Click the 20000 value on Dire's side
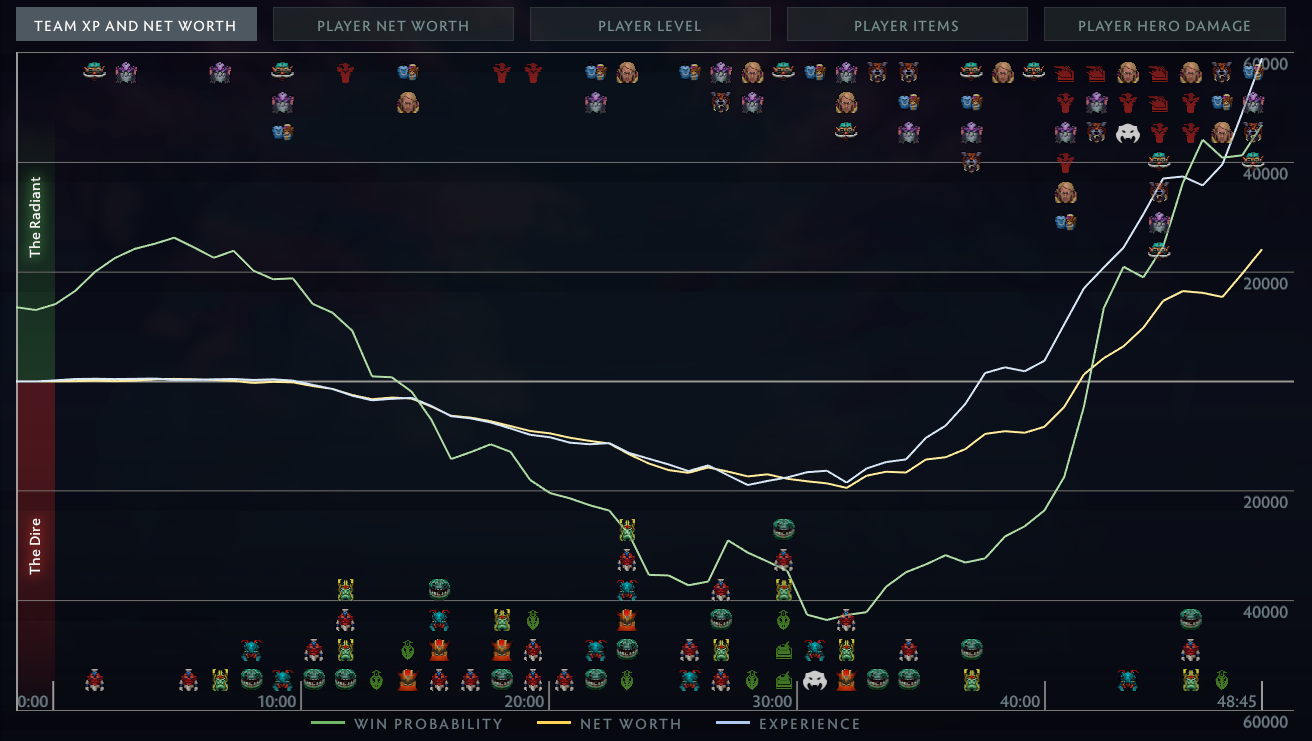1312x741 pixels. pos(1265,502)
